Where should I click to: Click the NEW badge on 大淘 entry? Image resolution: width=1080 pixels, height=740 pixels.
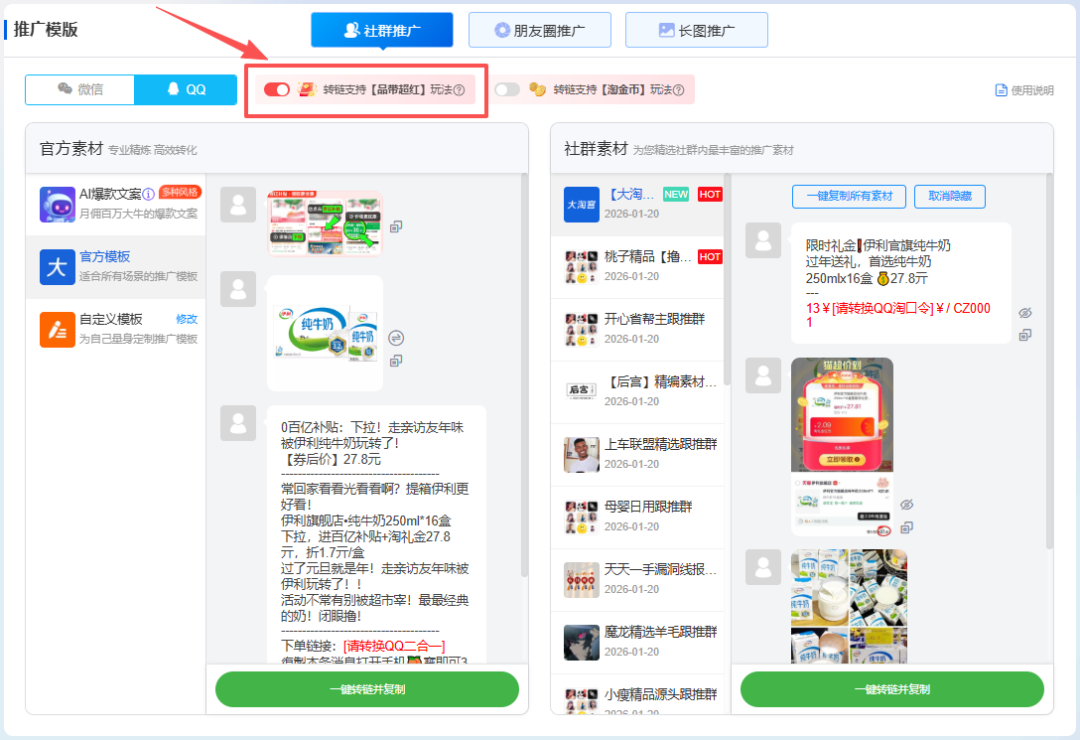tap(676, 195)
